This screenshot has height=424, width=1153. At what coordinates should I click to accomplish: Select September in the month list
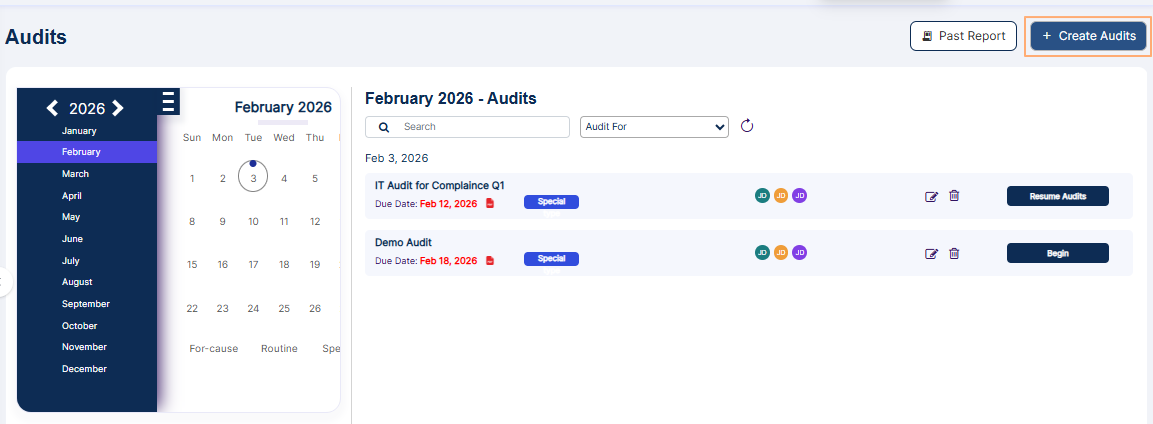click(x=87, y=303)
